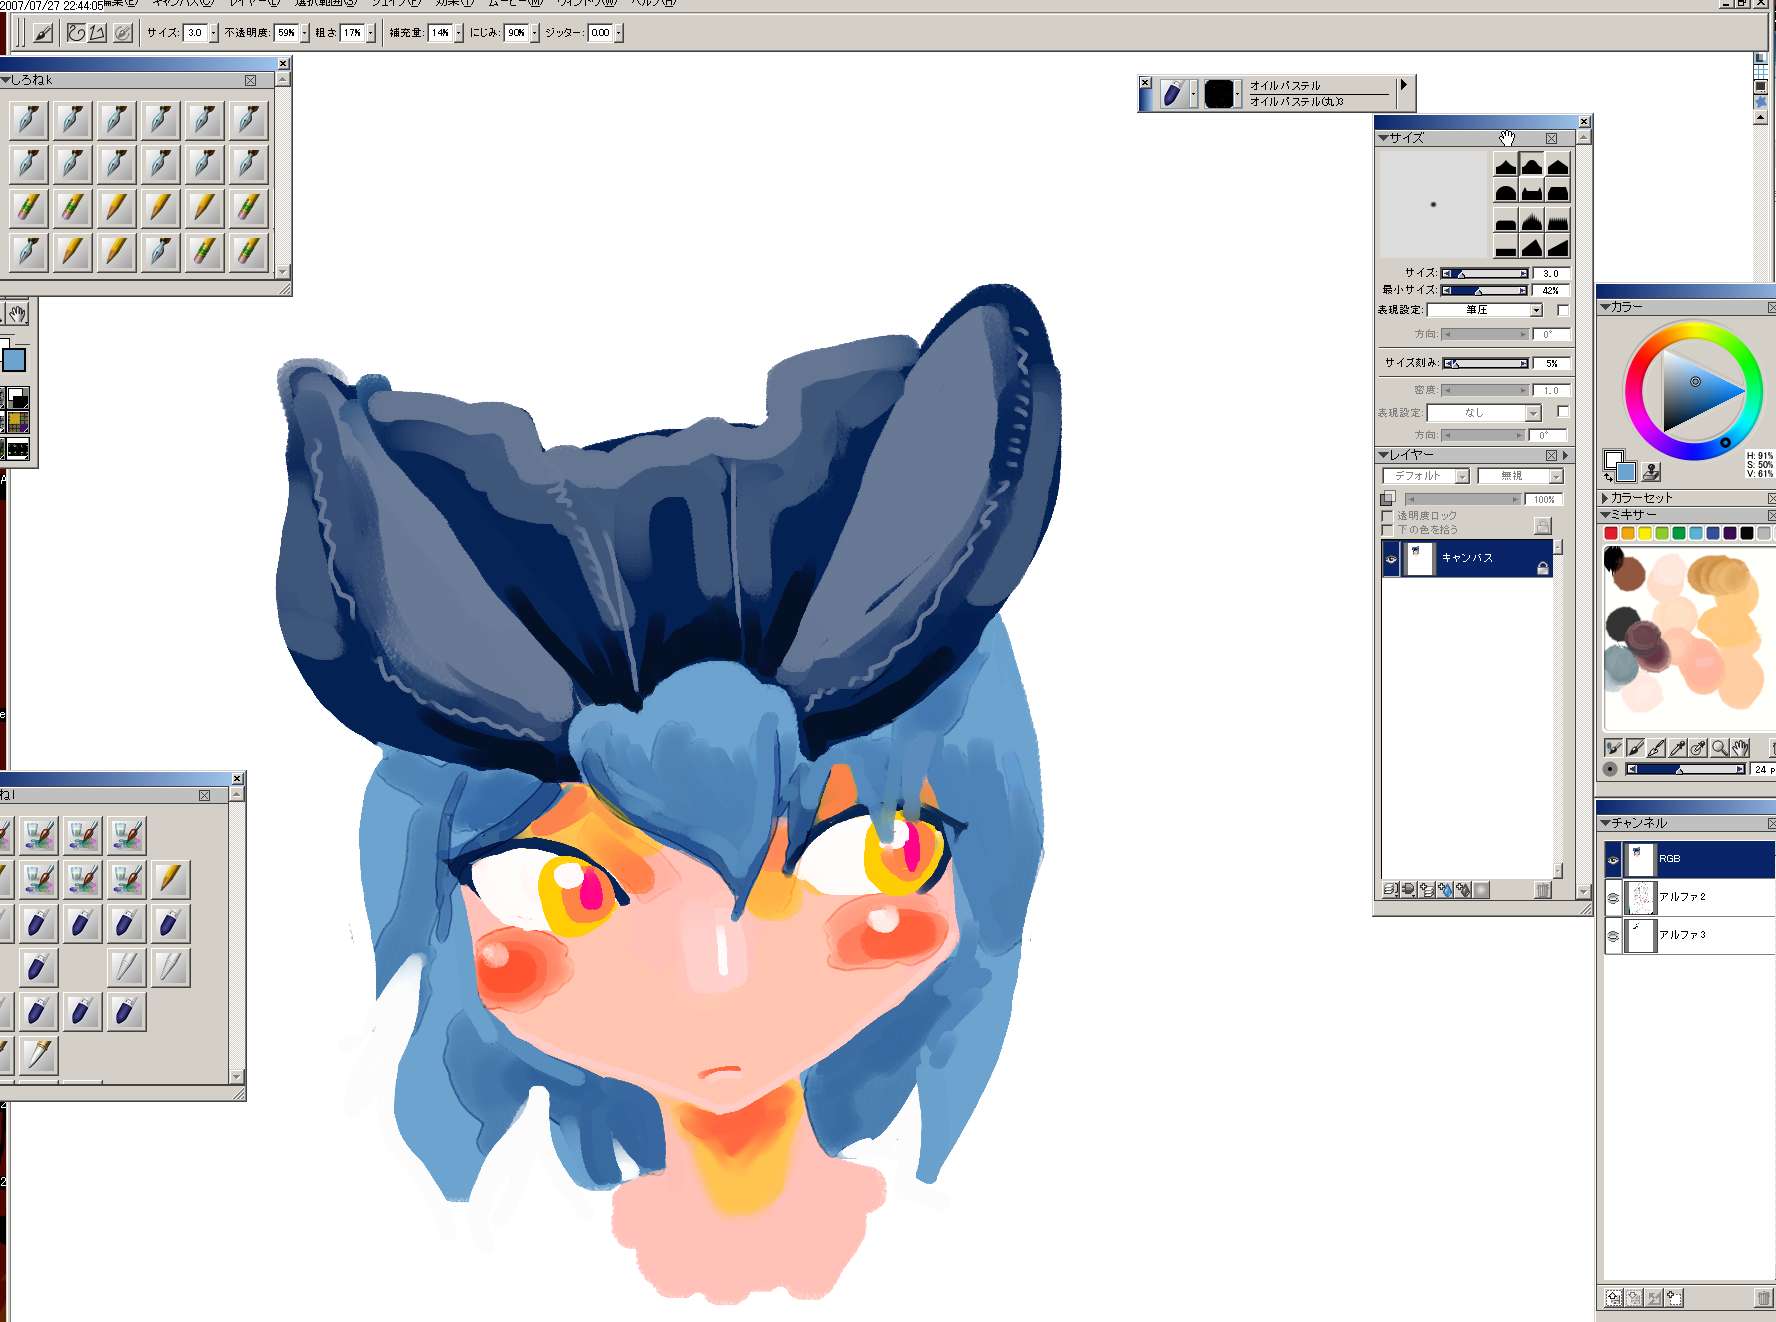Select the Mixer pan hand tool
The image size is (1776, 1322).
coord(1741,748)
